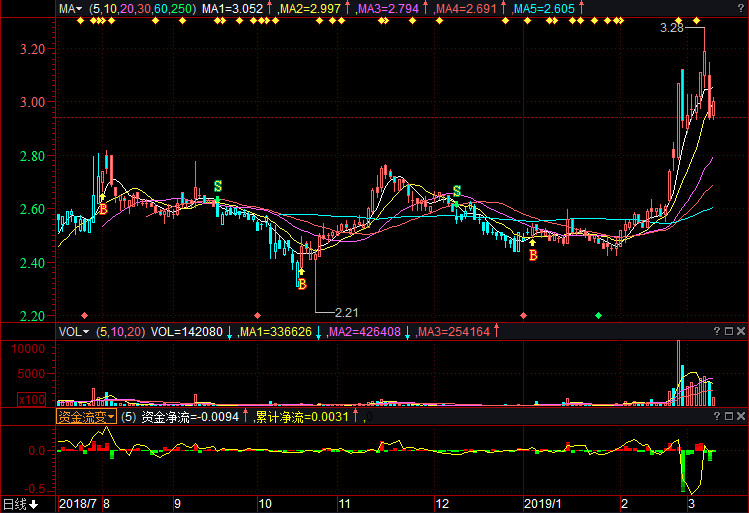Select the MA4=2.691 value
This screenshot has height=513, width=749.
click(467, 9)
